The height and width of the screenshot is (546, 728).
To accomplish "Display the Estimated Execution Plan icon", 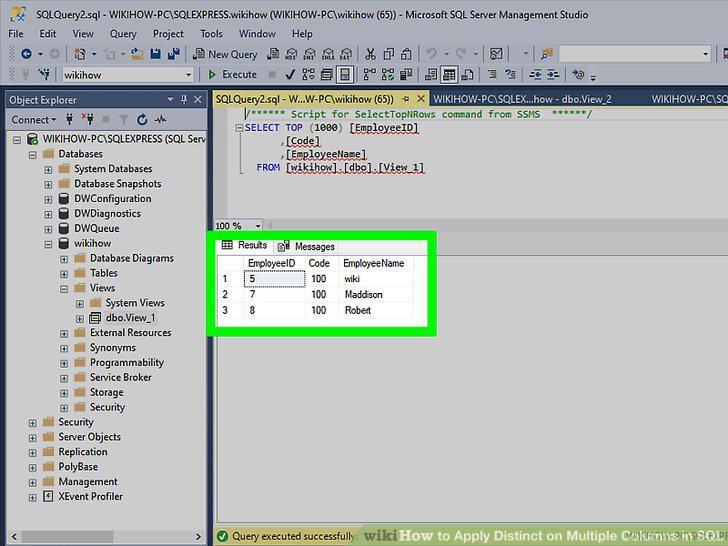I will click(x=308, y=74).
